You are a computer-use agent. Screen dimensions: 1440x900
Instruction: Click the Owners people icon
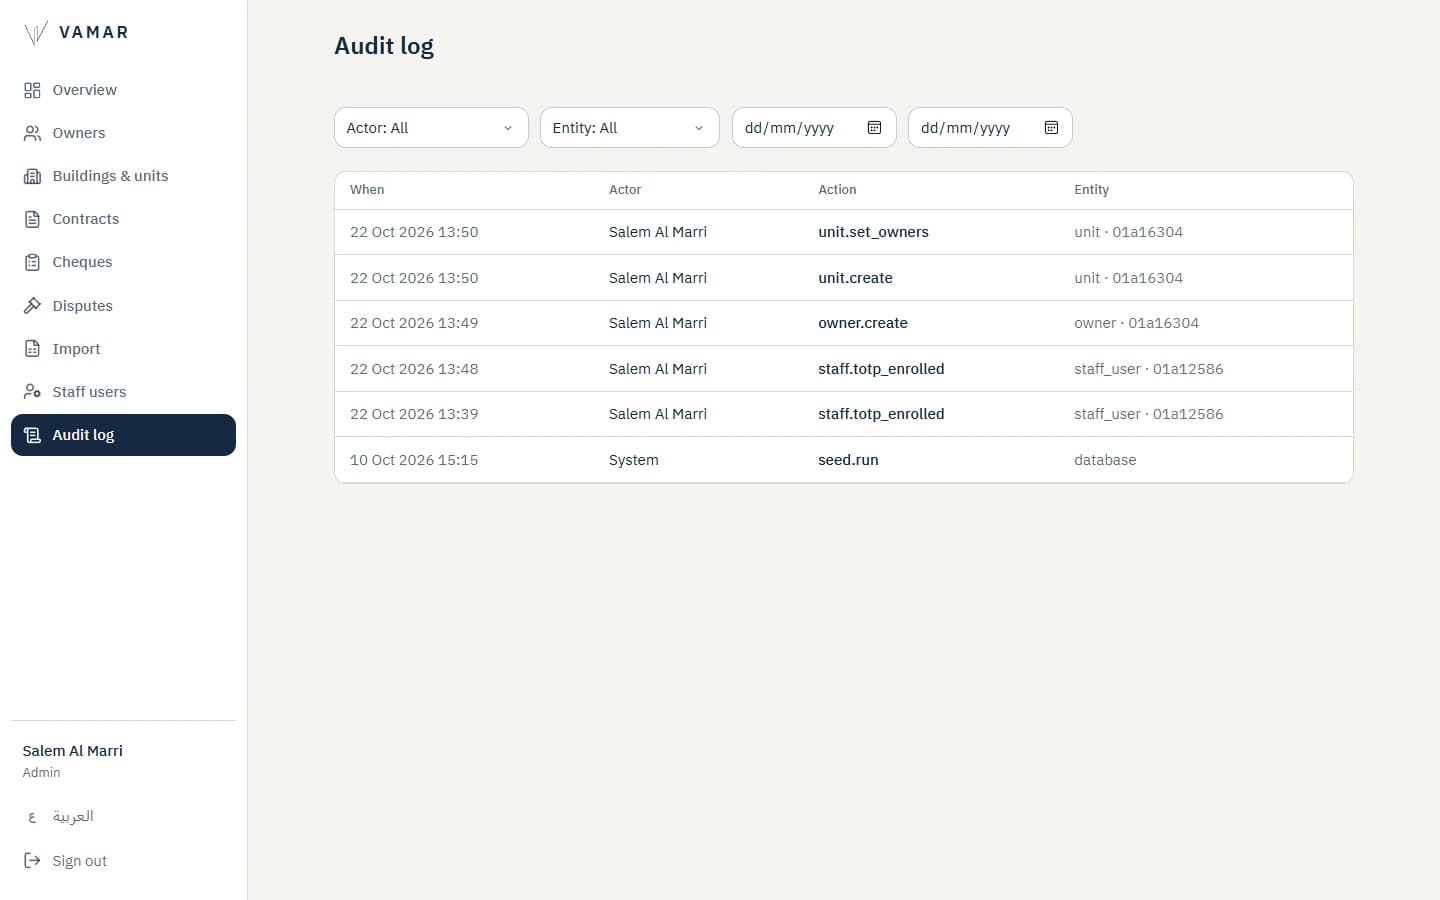tap(32, 133)
